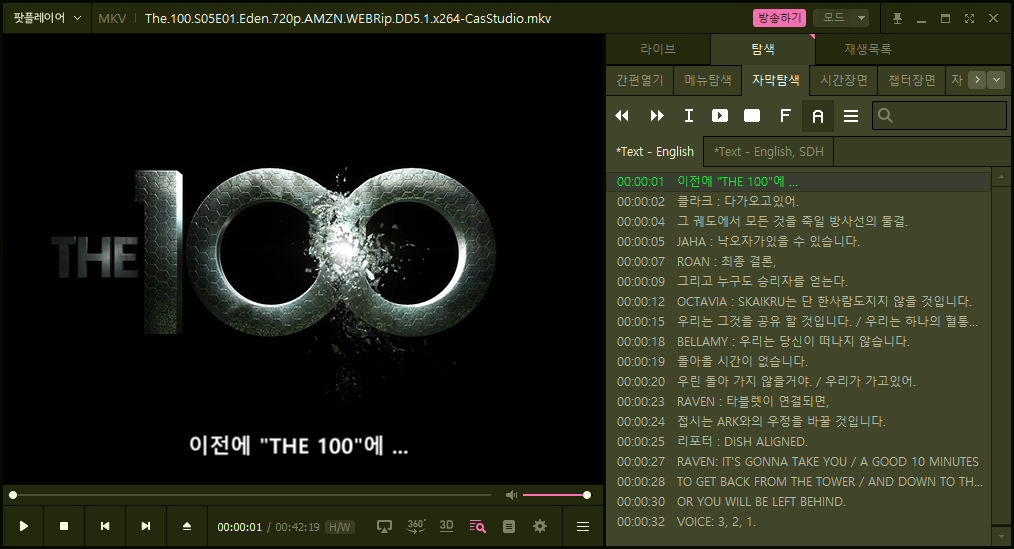Toggle fullscreen with the expand arrows icon
Image resolution: width=1014 pixels, height=549 pixels.
pos(969,18)
